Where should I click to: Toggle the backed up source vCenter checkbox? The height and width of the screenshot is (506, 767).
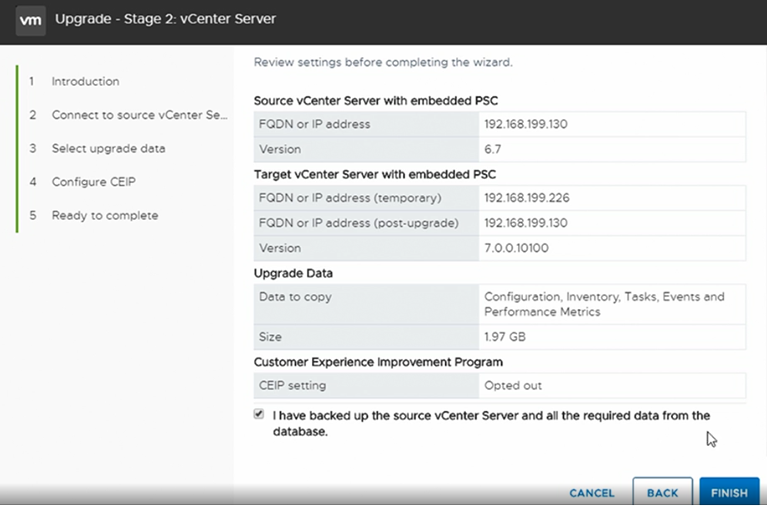click(259, 414)
